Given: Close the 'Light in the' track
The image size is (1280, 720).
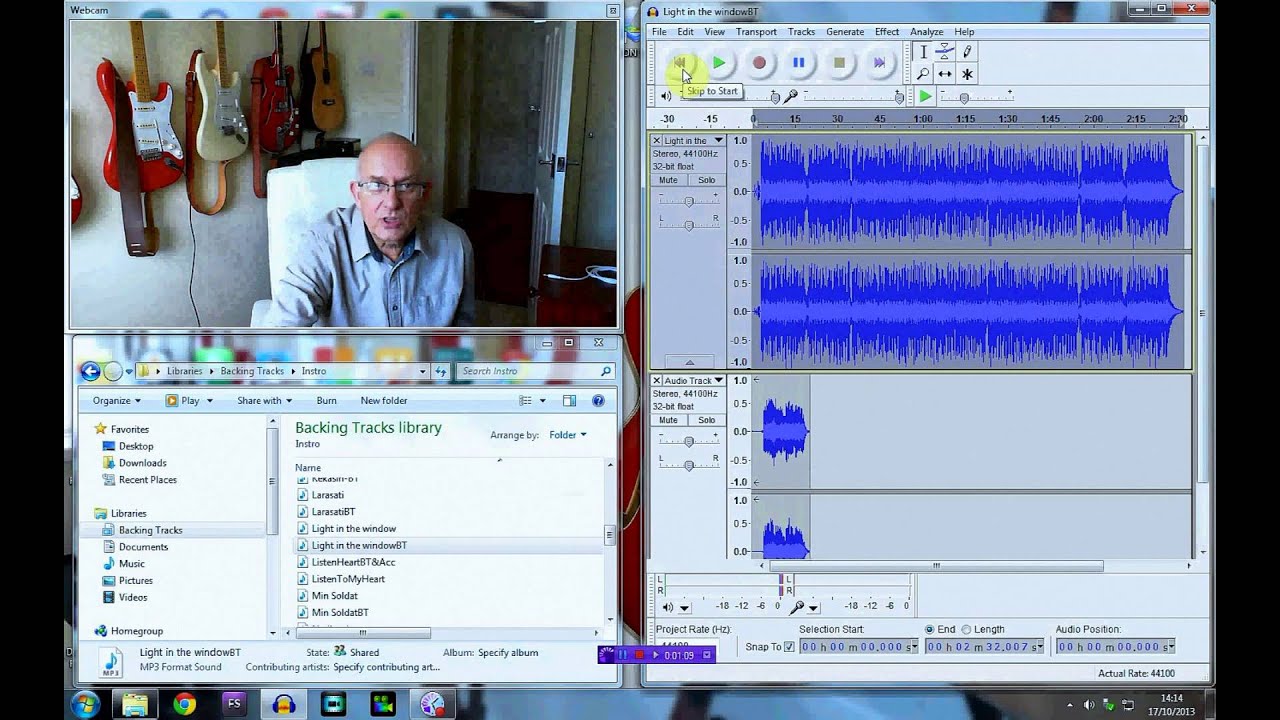Looking at the screenshot, I should point(657,140).
